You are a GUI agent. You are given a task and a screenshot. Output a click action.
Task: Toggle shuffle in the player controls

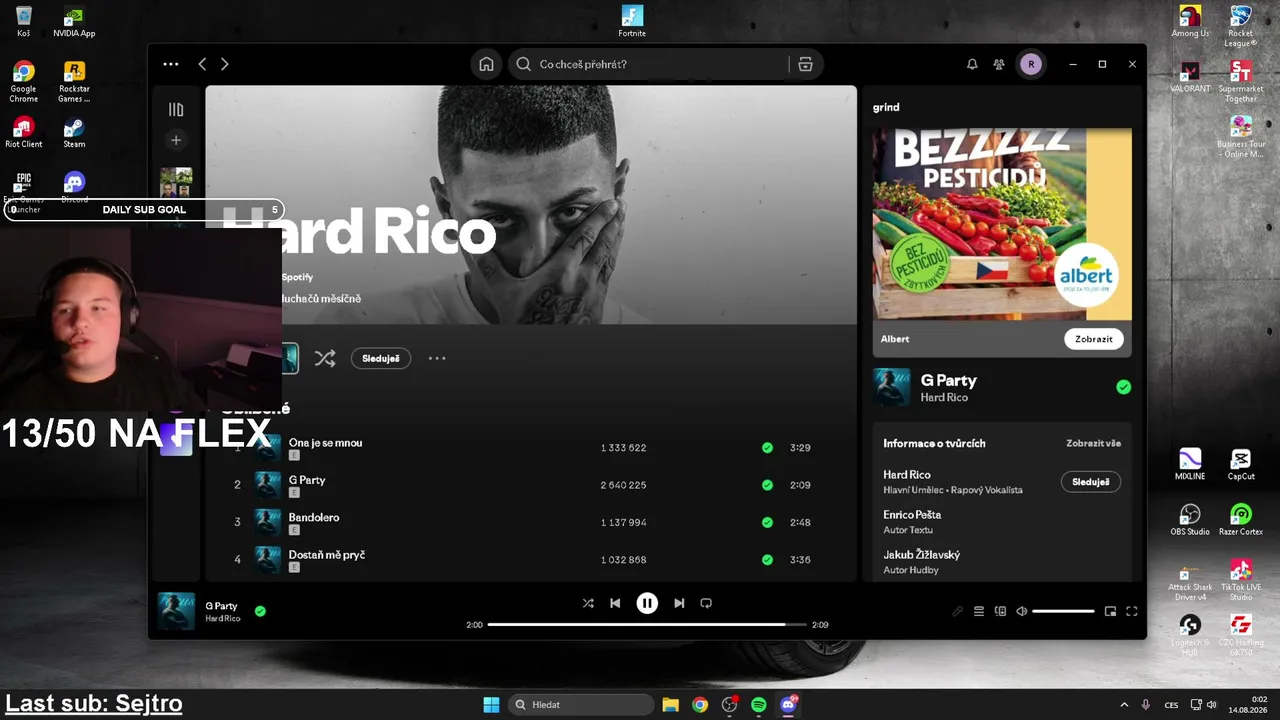point(588,603)
